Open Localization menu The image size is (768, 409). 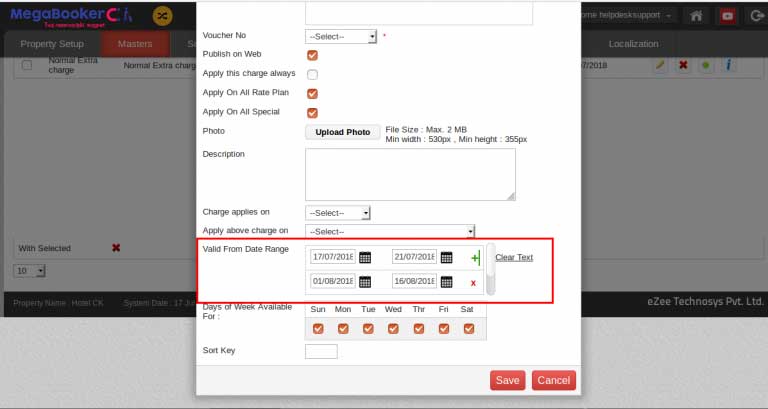coord(633,44)
